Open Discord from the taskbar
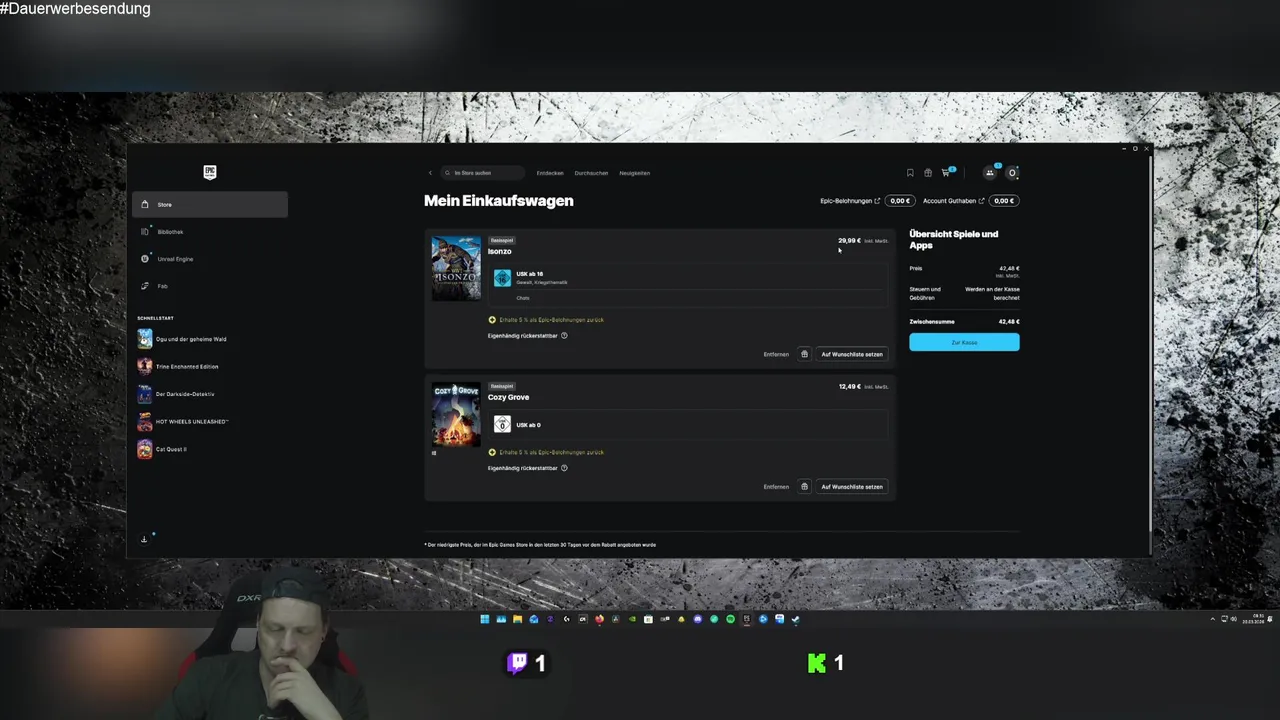Image resolution: width=1280 pixels, height=720 pixels. coord(698,619)
